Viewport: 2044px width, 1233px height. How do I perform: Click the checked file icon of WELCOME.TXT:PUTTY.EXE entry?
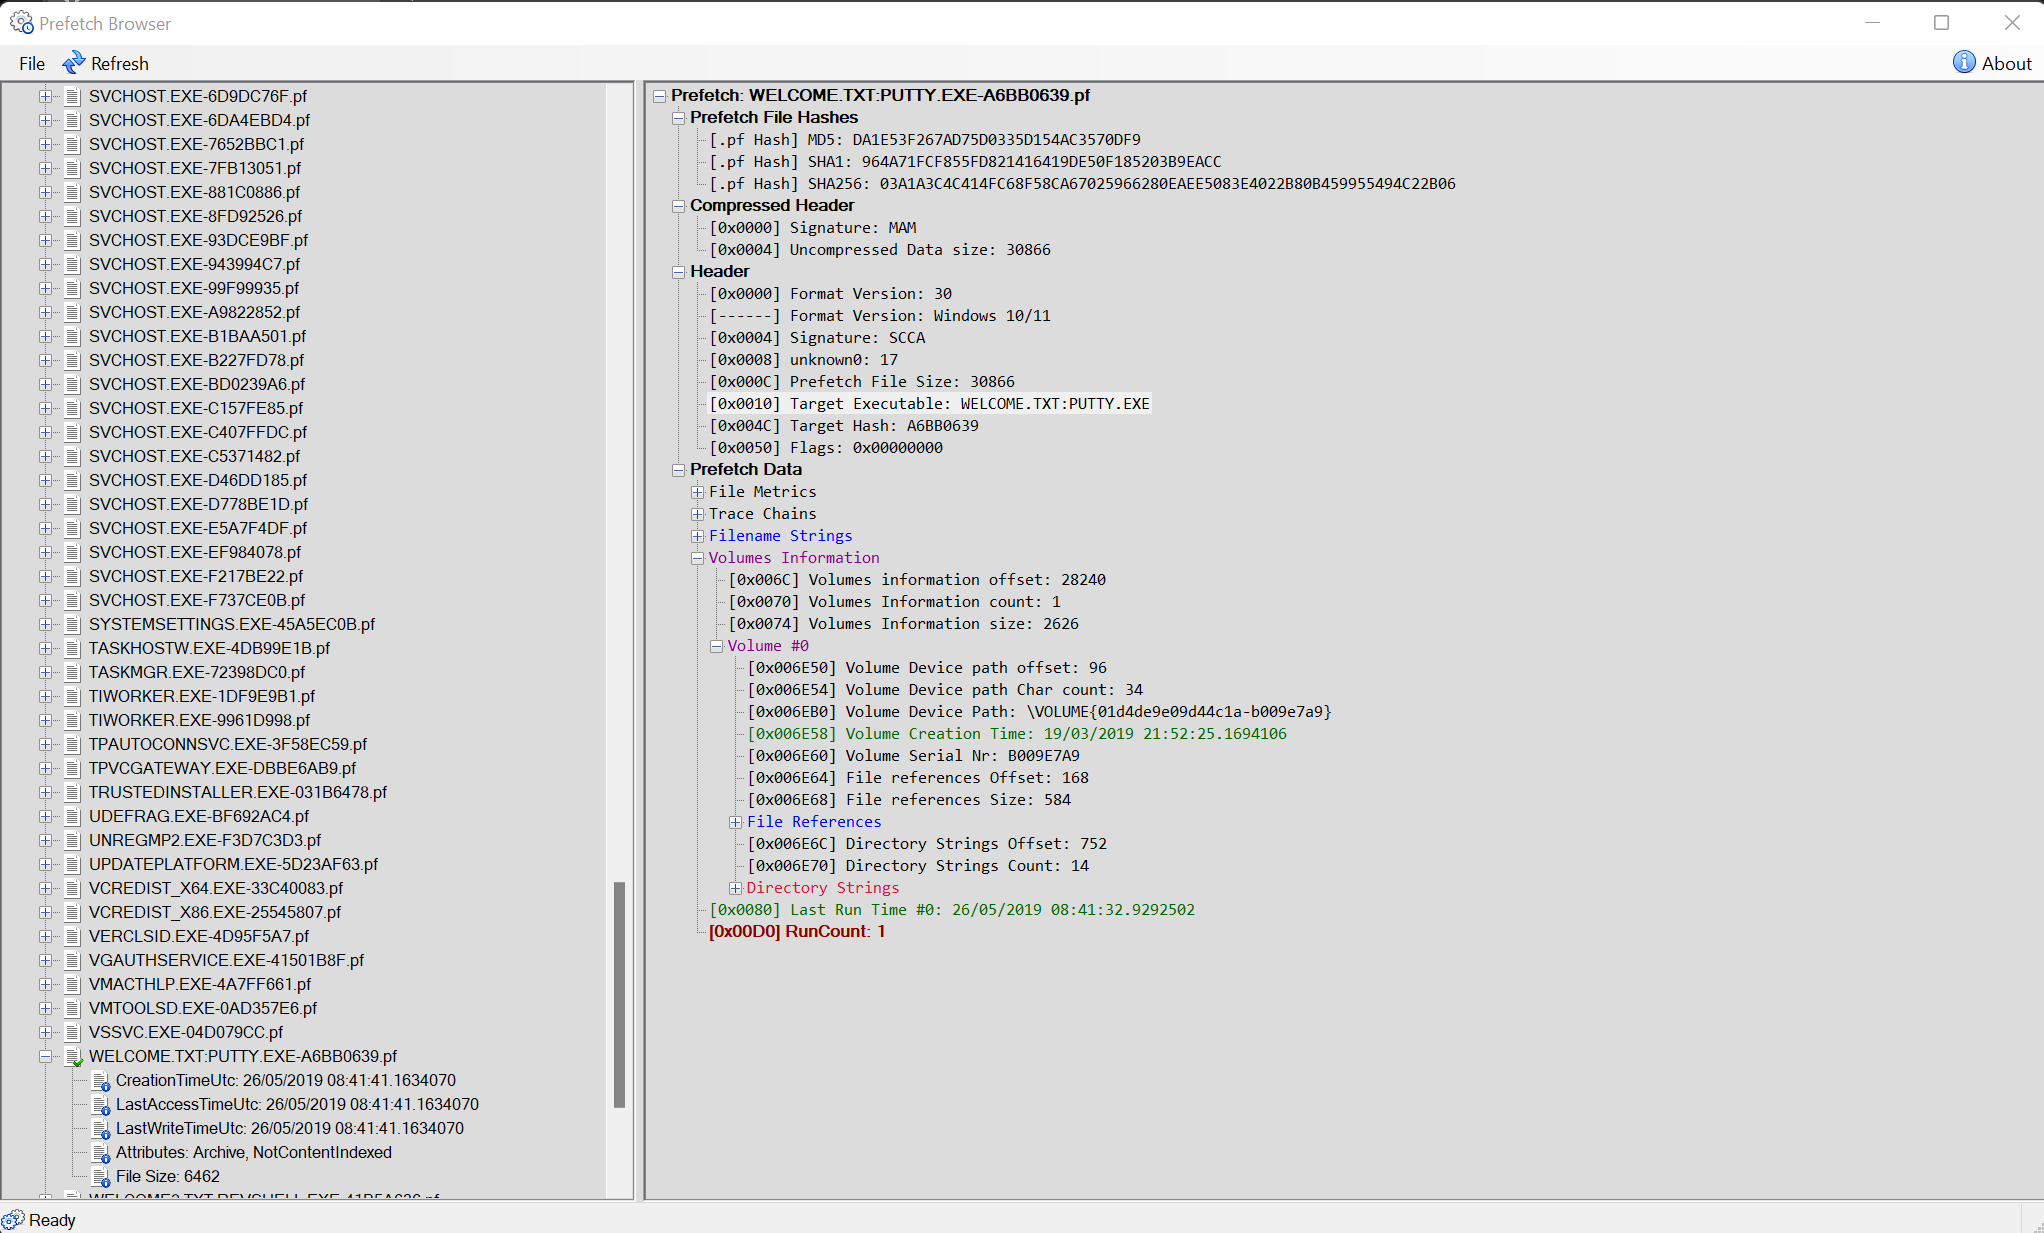pyautogui.click(x=73, y=1057)
